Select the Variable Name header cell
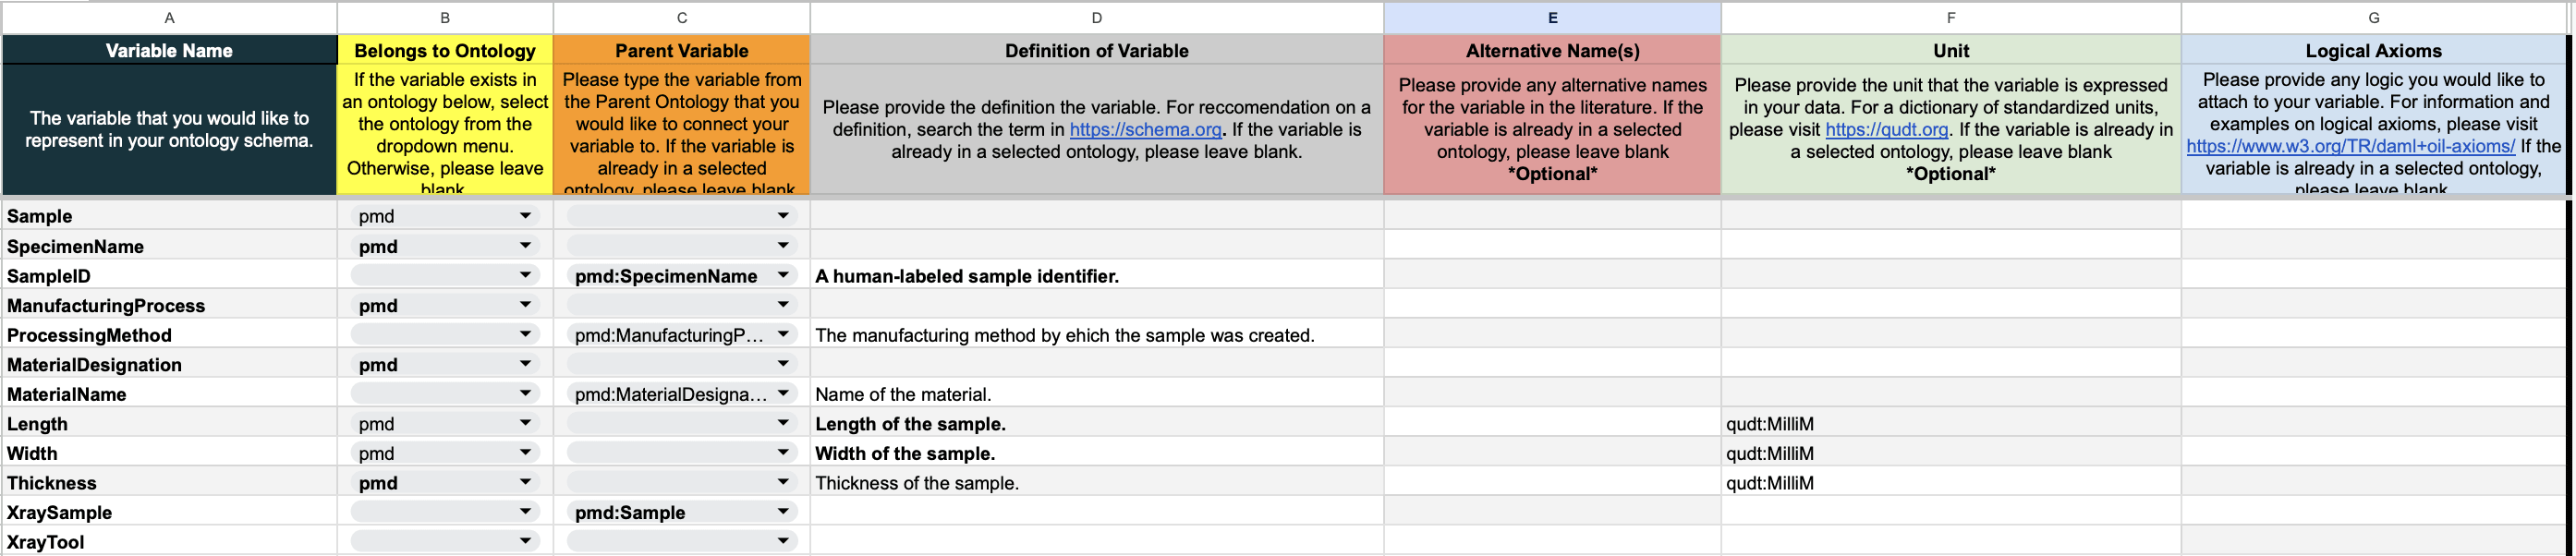Image resolution: width=2576 pixels, height=556 pixels. (169, 50)
